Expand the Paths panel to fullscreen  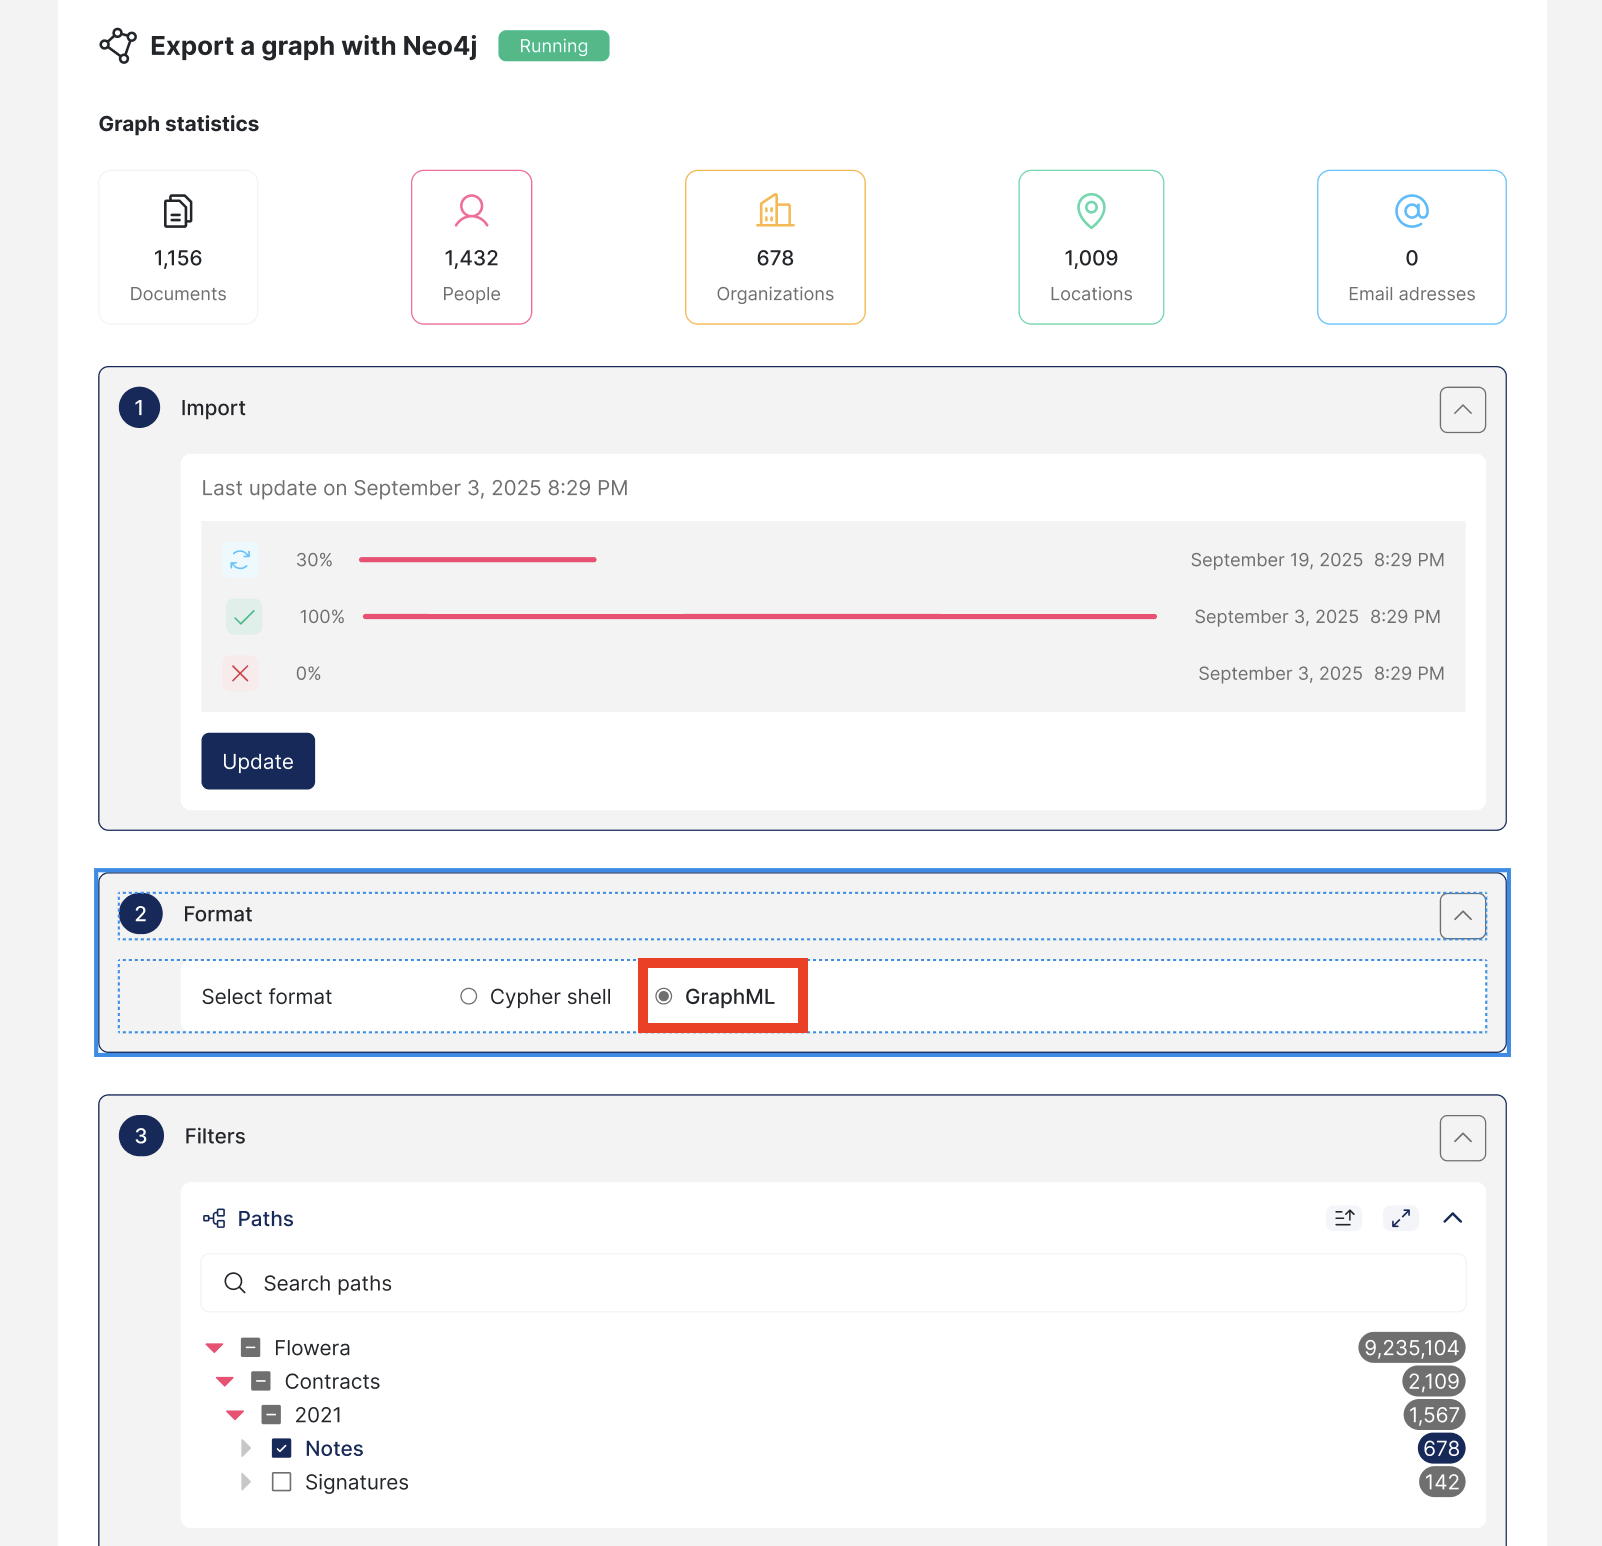pos(1400,1218)
